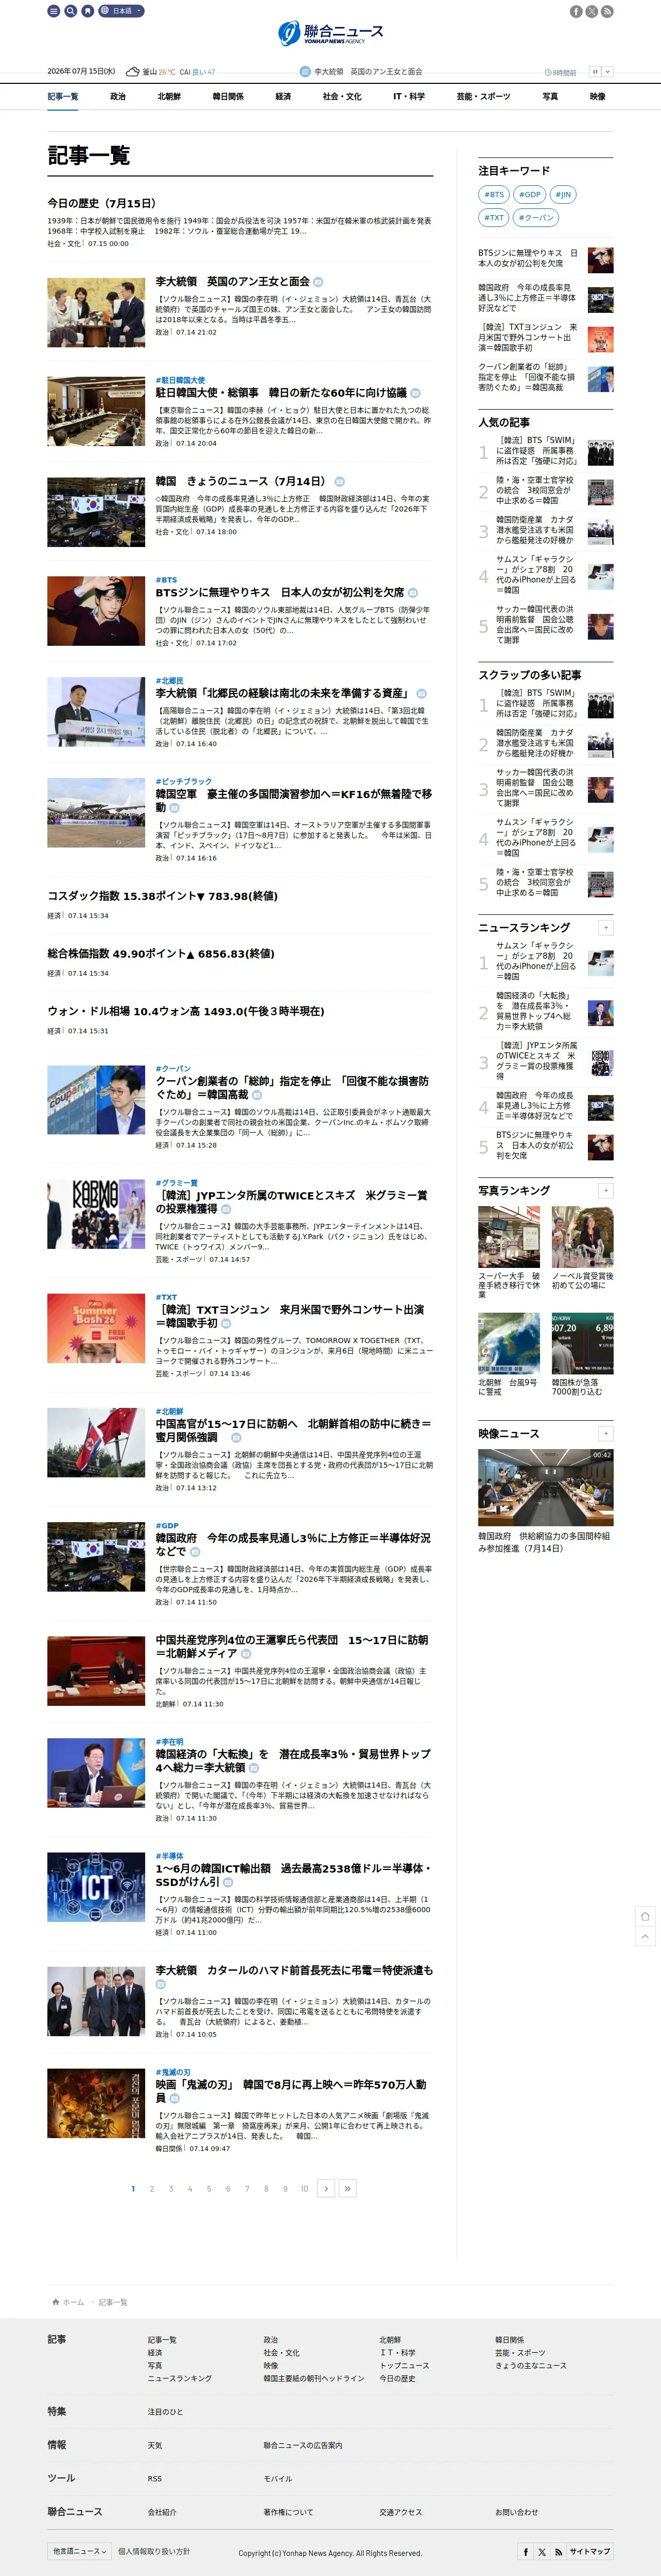Expand the ニュースランキング plus button

click(605, 928)
